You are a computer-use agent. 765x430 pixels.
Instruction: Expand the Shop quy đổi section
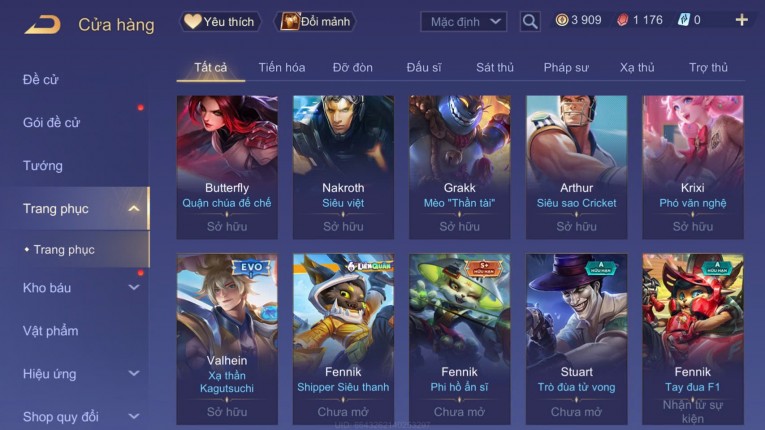coord(134,417)
